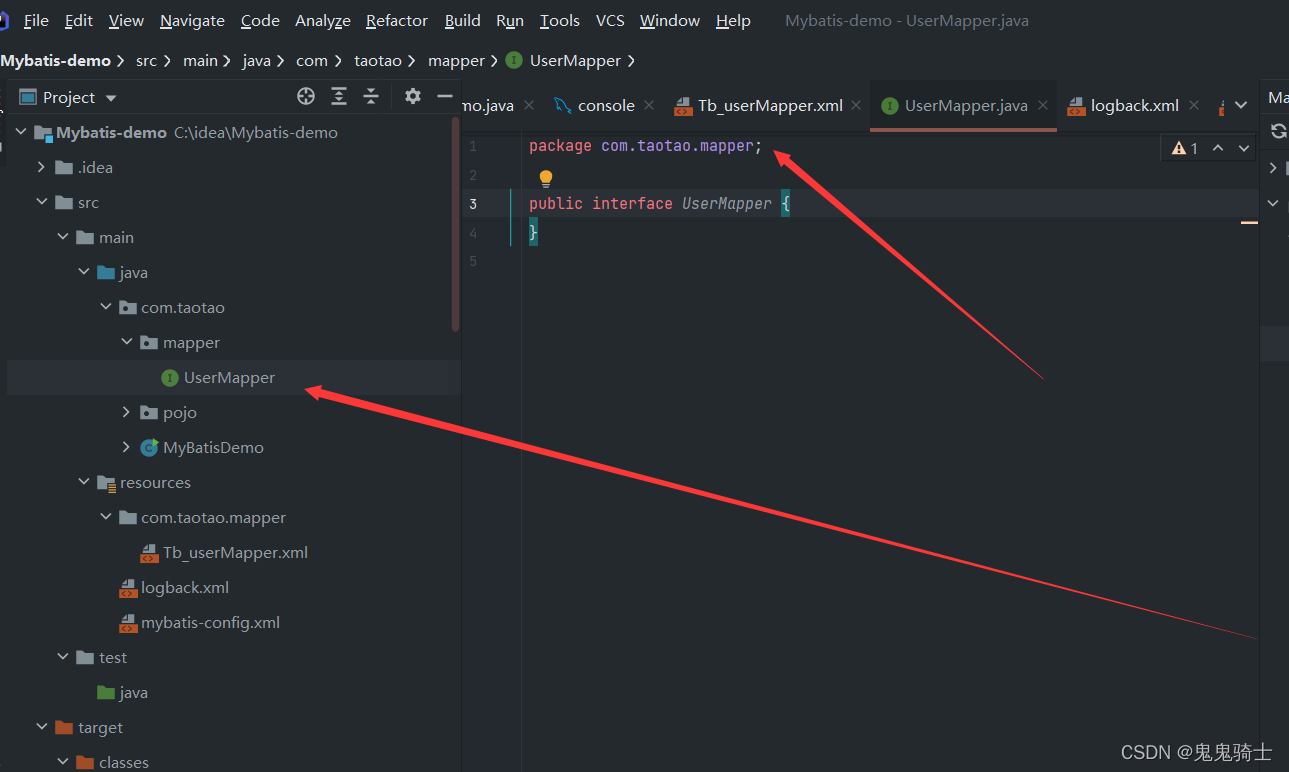Open the inspection warnings indicator
The height and width of the screenshot is (772, 1289).
[1185, 148]
